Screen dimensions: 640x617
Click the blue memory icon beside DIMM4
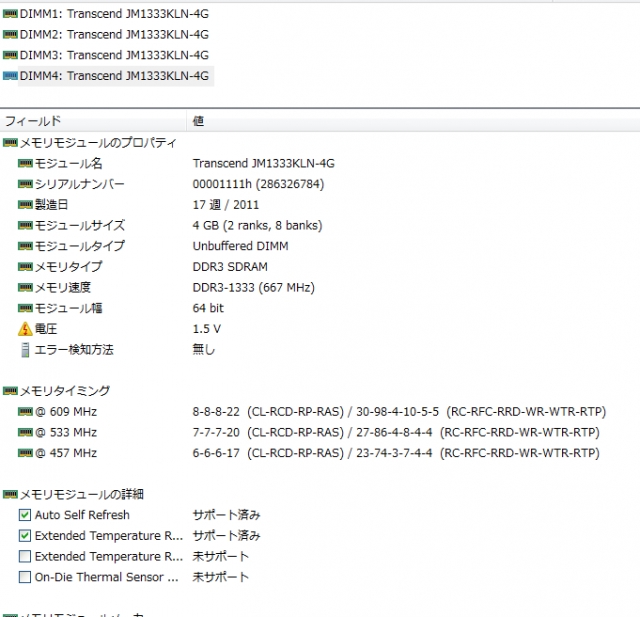10,76
